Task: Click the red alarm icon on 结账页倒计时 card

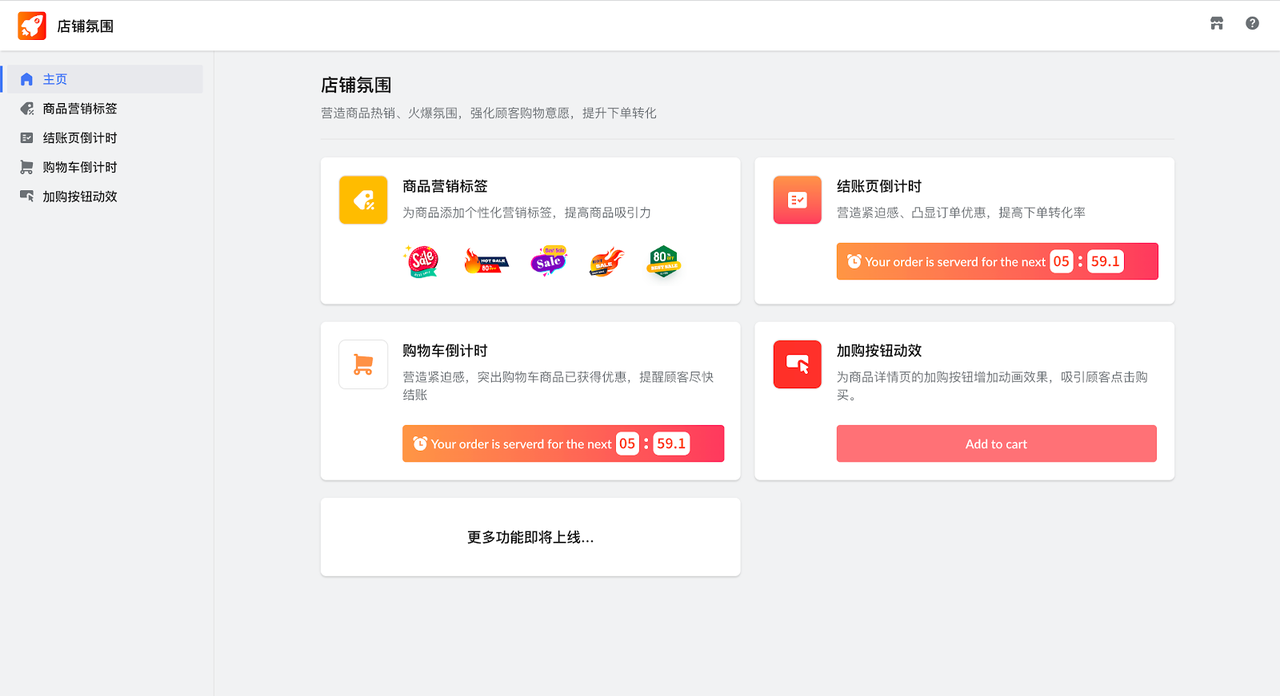Action: click(x=797, y=199)
